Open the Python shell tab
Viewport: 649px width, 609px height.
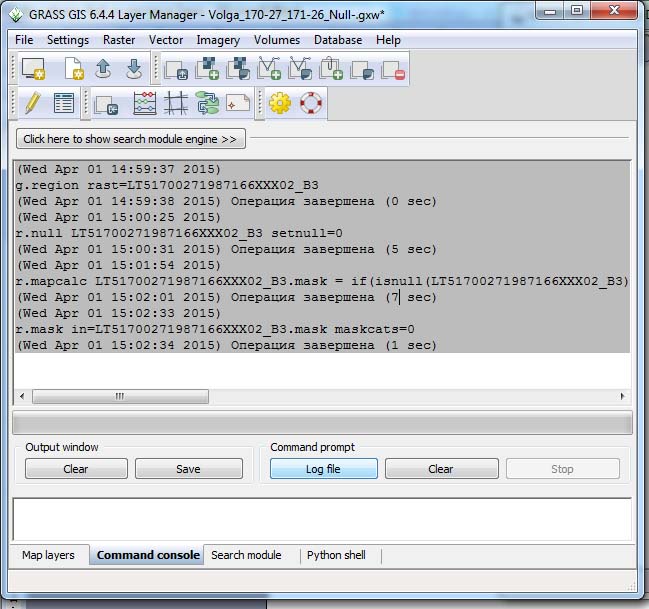tap(336, 555)
